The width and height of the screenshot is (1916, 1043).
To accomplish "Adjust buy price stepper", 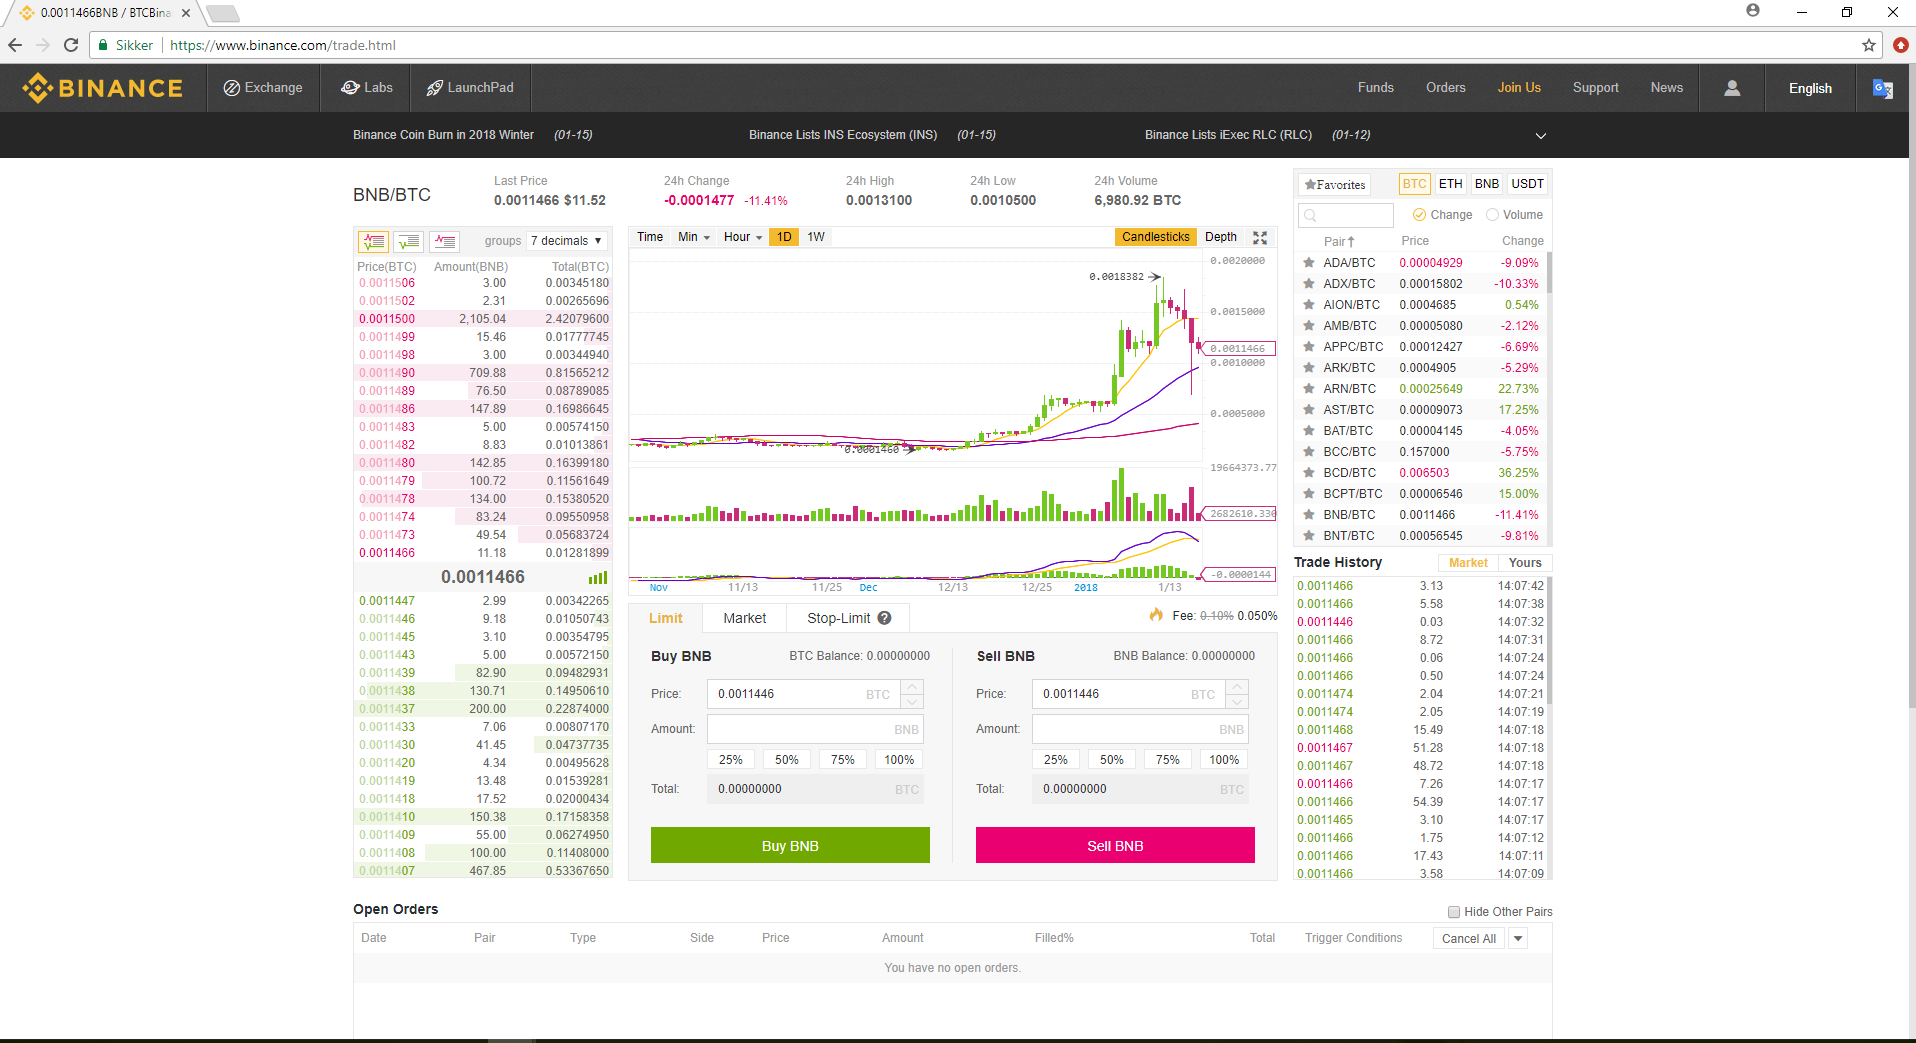I will point(912,694).
